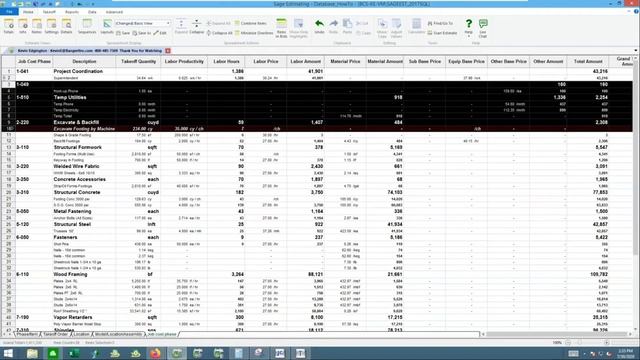Screen dimensions: 640x360
Task: Open the Notes window icon
Action: pos(37,26)
